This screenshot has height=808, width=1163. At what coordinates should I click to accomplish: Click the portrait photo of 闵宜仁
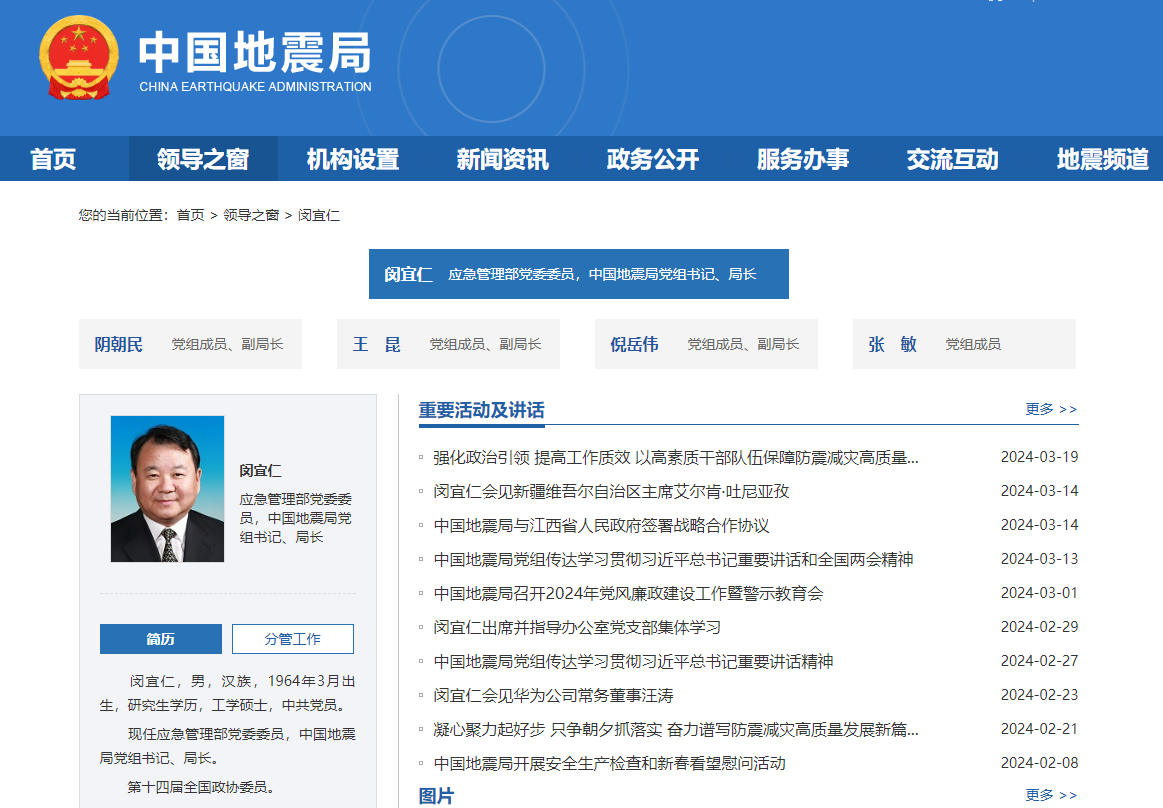168,489
